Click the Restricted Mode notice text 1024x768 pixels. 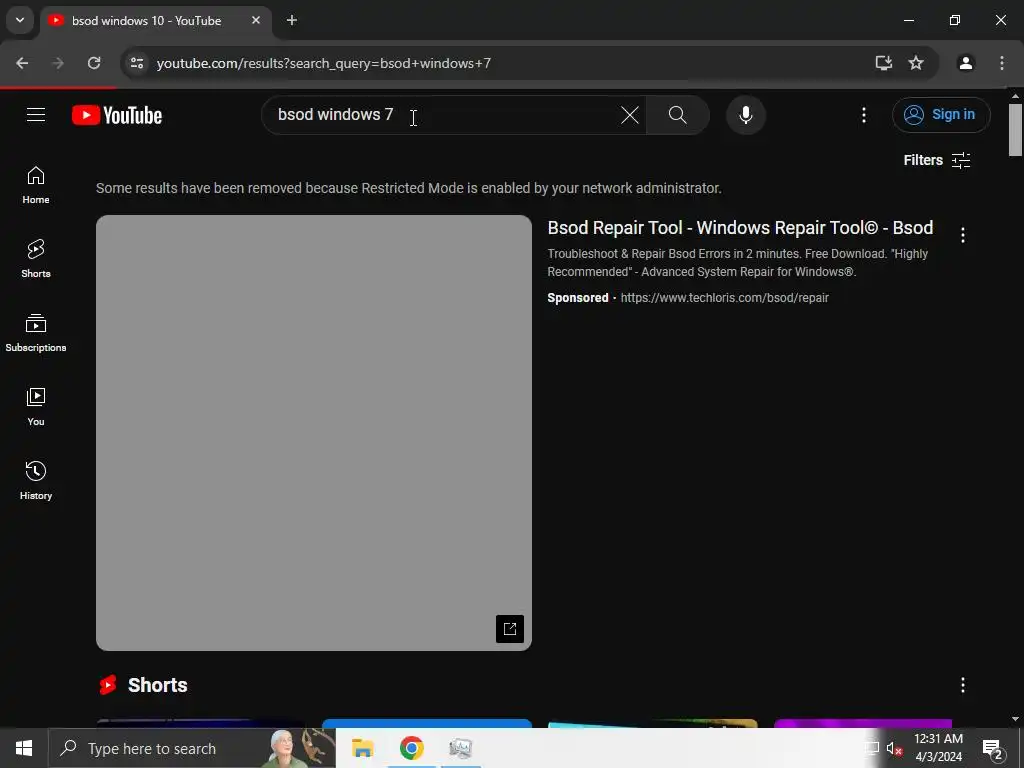click(409, 188)
